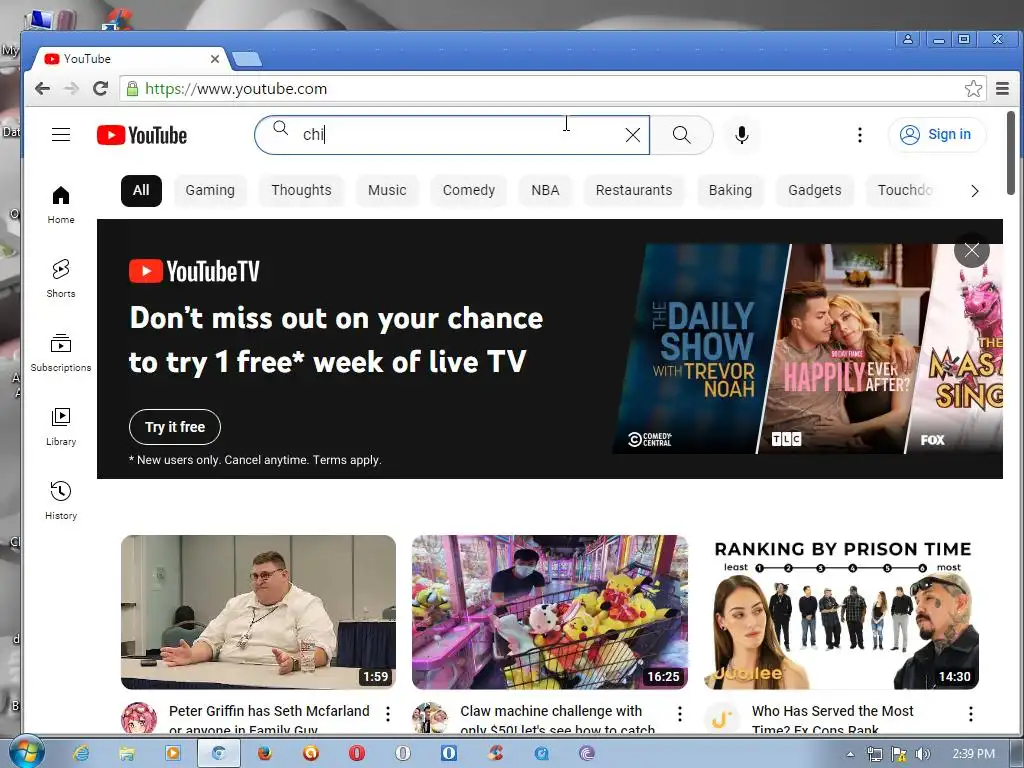
Task: Click the Daily Show banner image
Action: tap(701, 349)
